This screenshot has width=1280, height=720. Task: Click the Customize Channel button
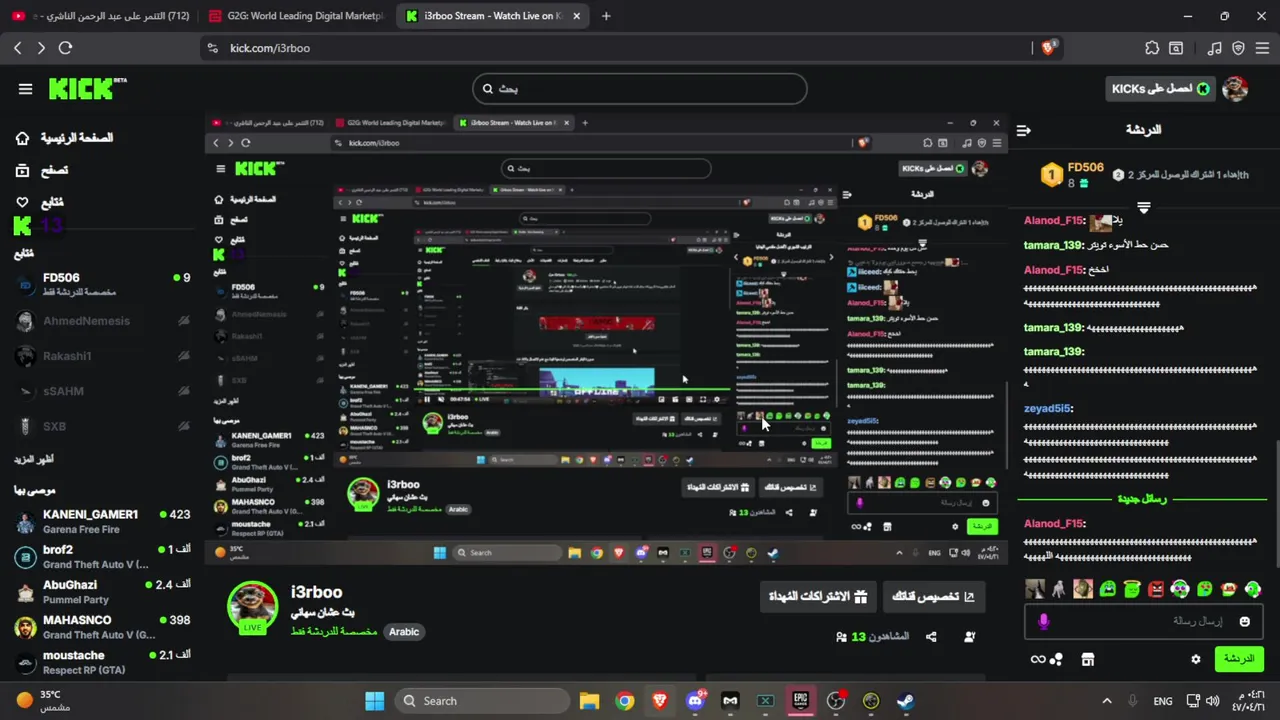pos(935,597)
